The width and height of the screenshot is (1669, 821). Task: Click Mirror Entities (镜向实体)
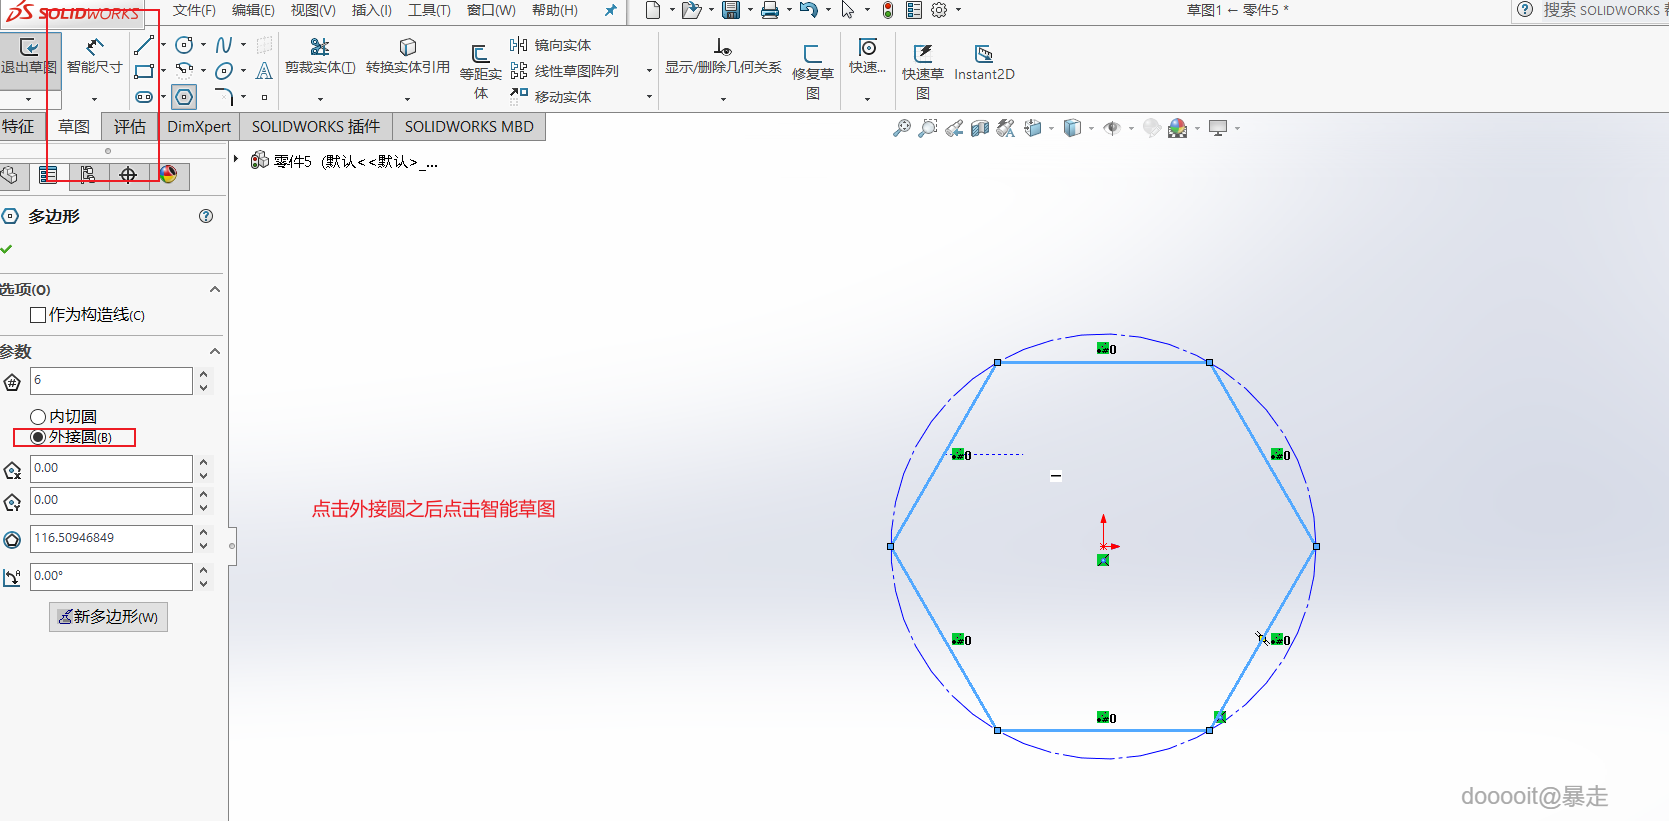click(551, 45)
